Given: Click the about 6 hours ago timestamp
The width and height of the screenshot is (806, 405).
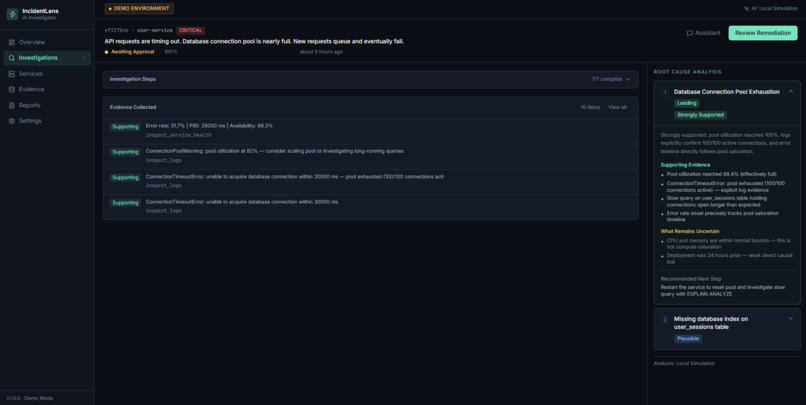Looking at the screenshot, I should (321, 52).
